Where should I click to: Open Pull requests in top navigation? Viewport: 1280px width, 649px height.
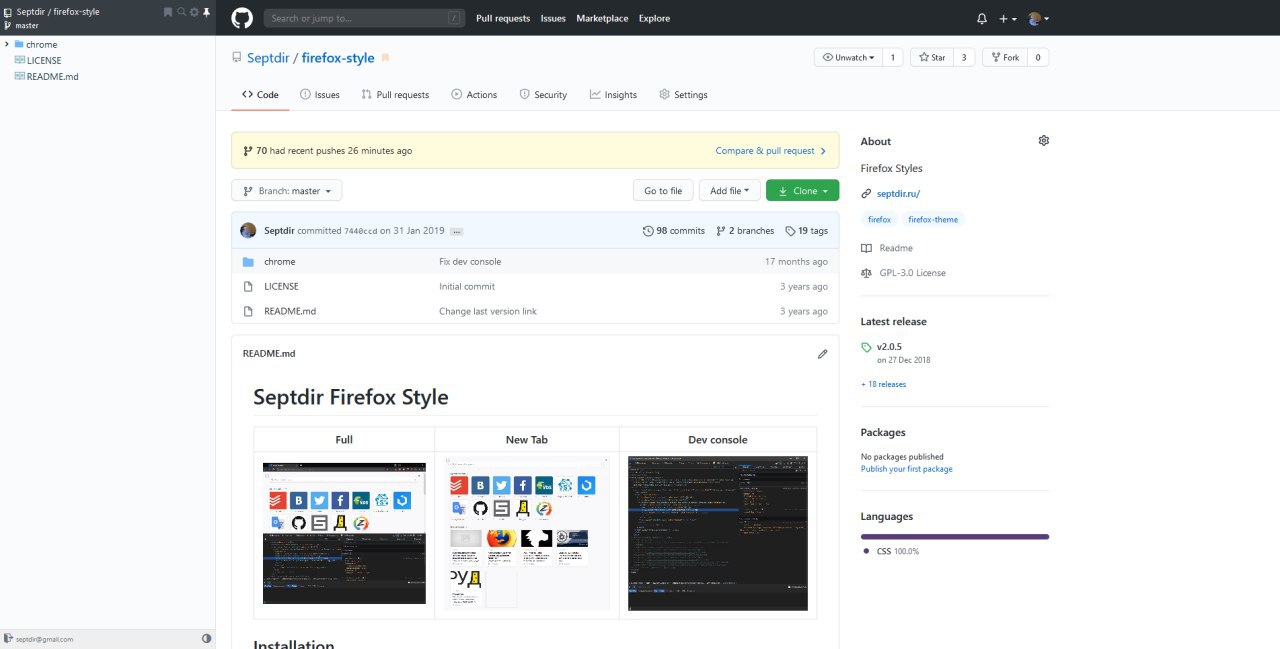coord(503,18)
